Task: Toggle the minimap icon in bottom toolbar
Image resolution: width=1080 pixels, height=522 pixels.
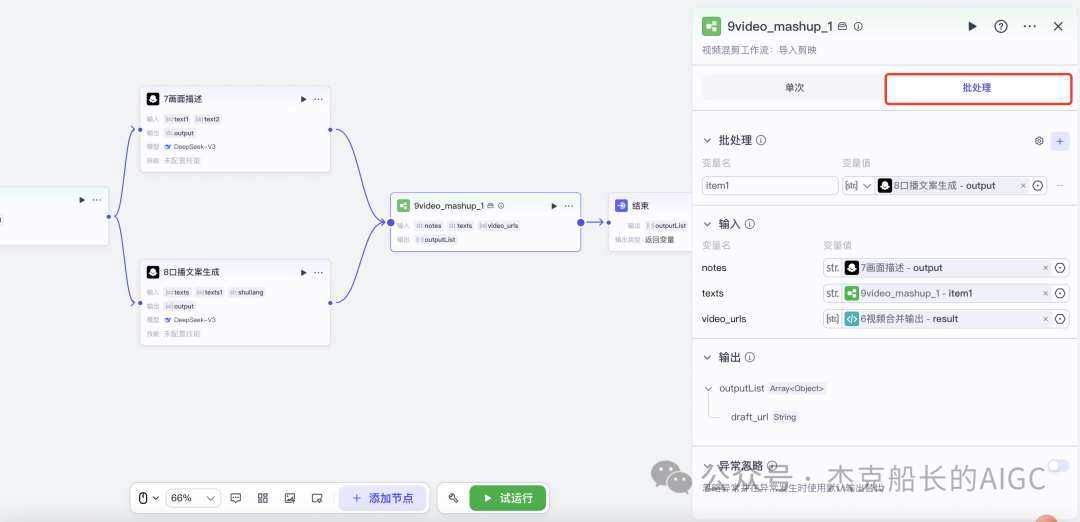Action: [317, 498]
